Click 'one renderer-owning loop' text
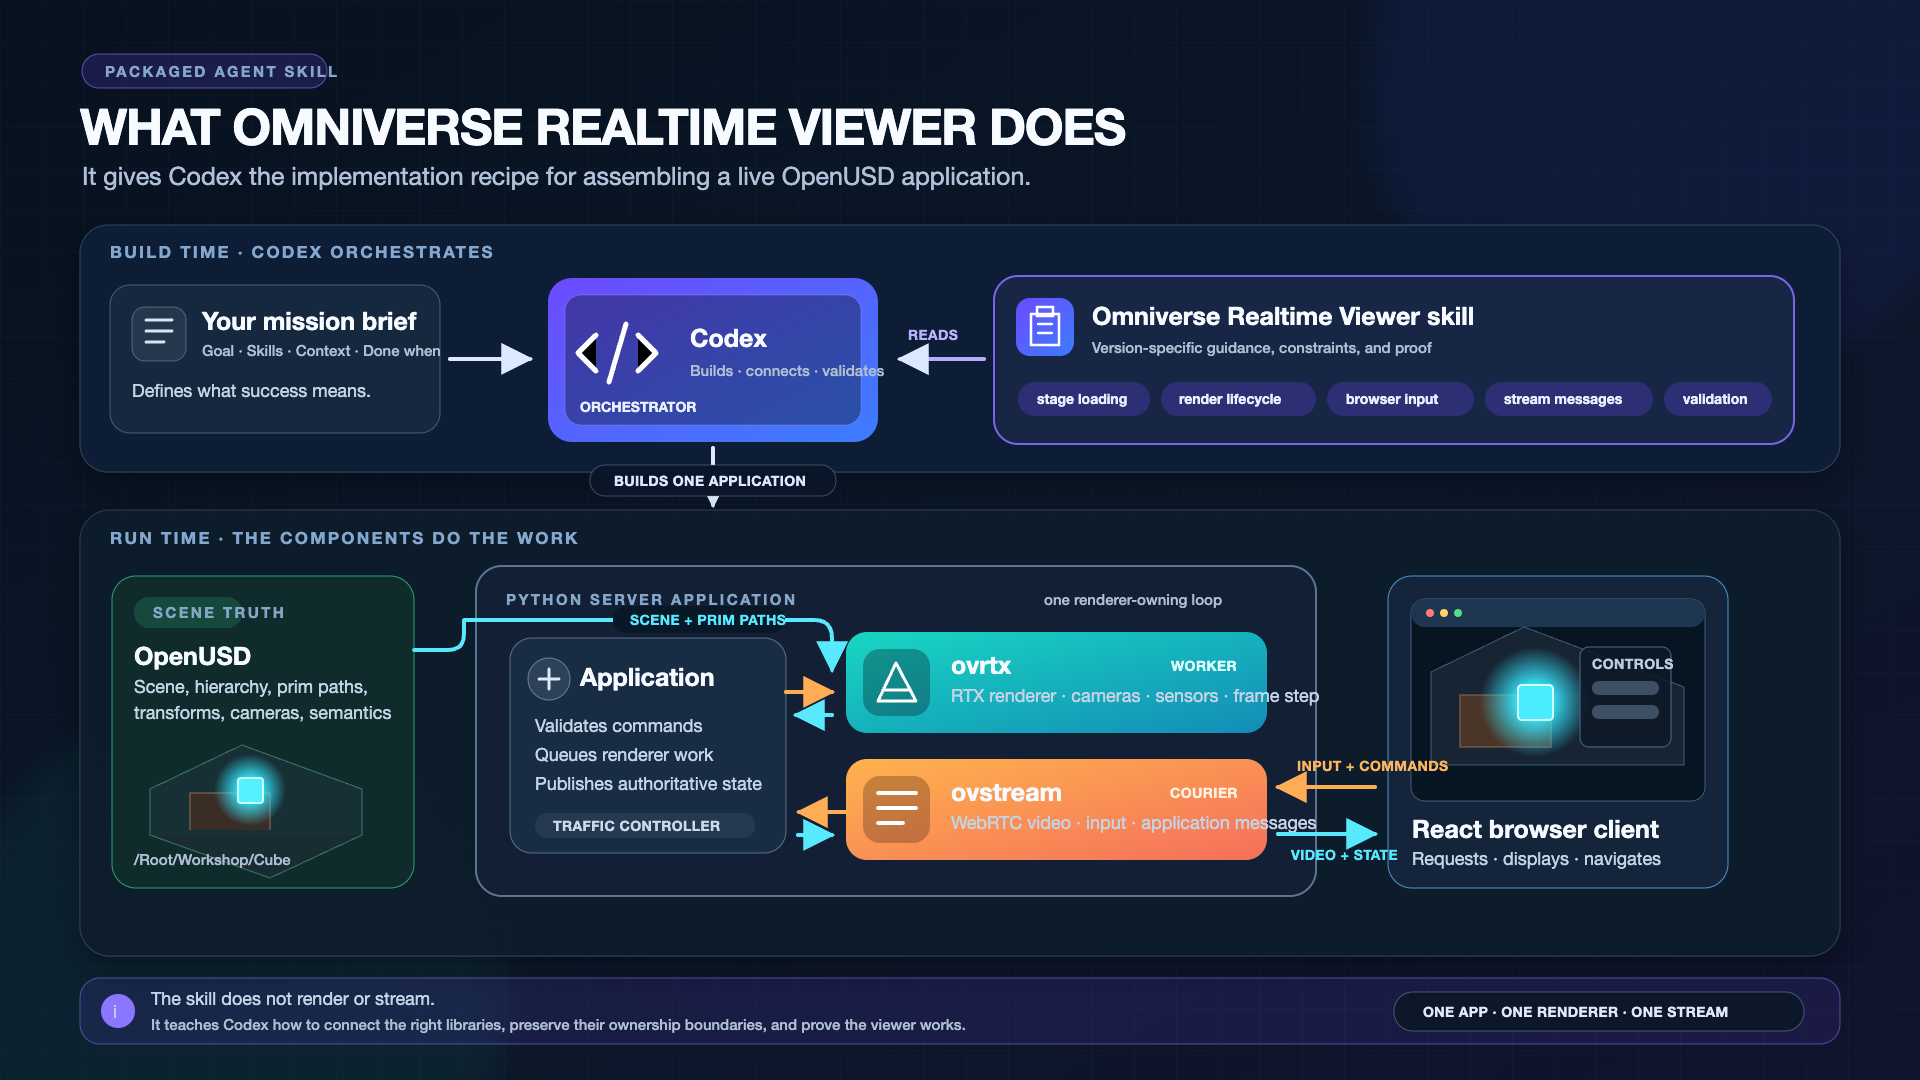This screenshot has width=1920, height=1080. (1133, 600)
